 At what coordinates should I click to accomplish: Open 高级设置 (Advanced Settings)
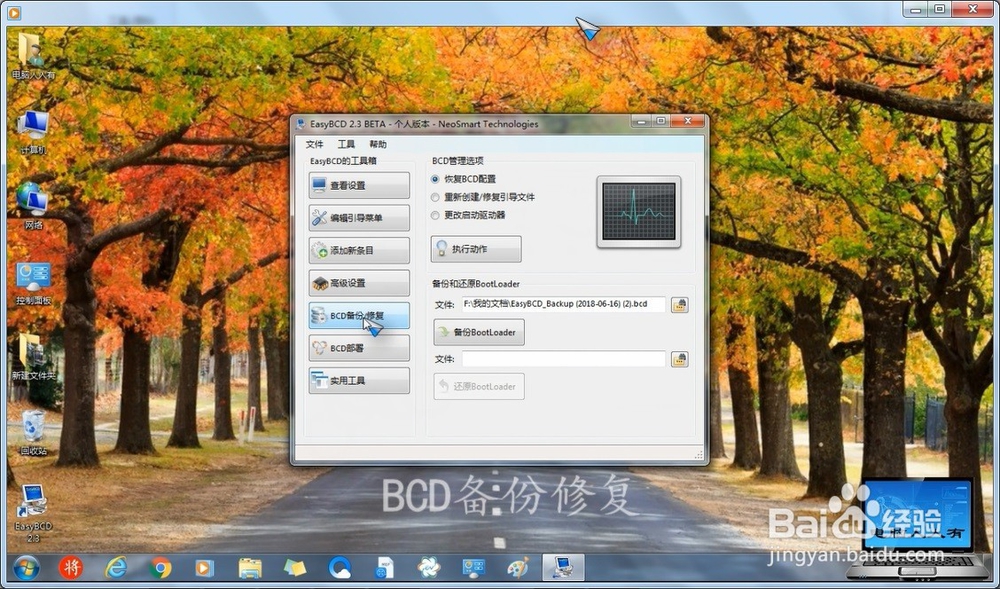359,283
